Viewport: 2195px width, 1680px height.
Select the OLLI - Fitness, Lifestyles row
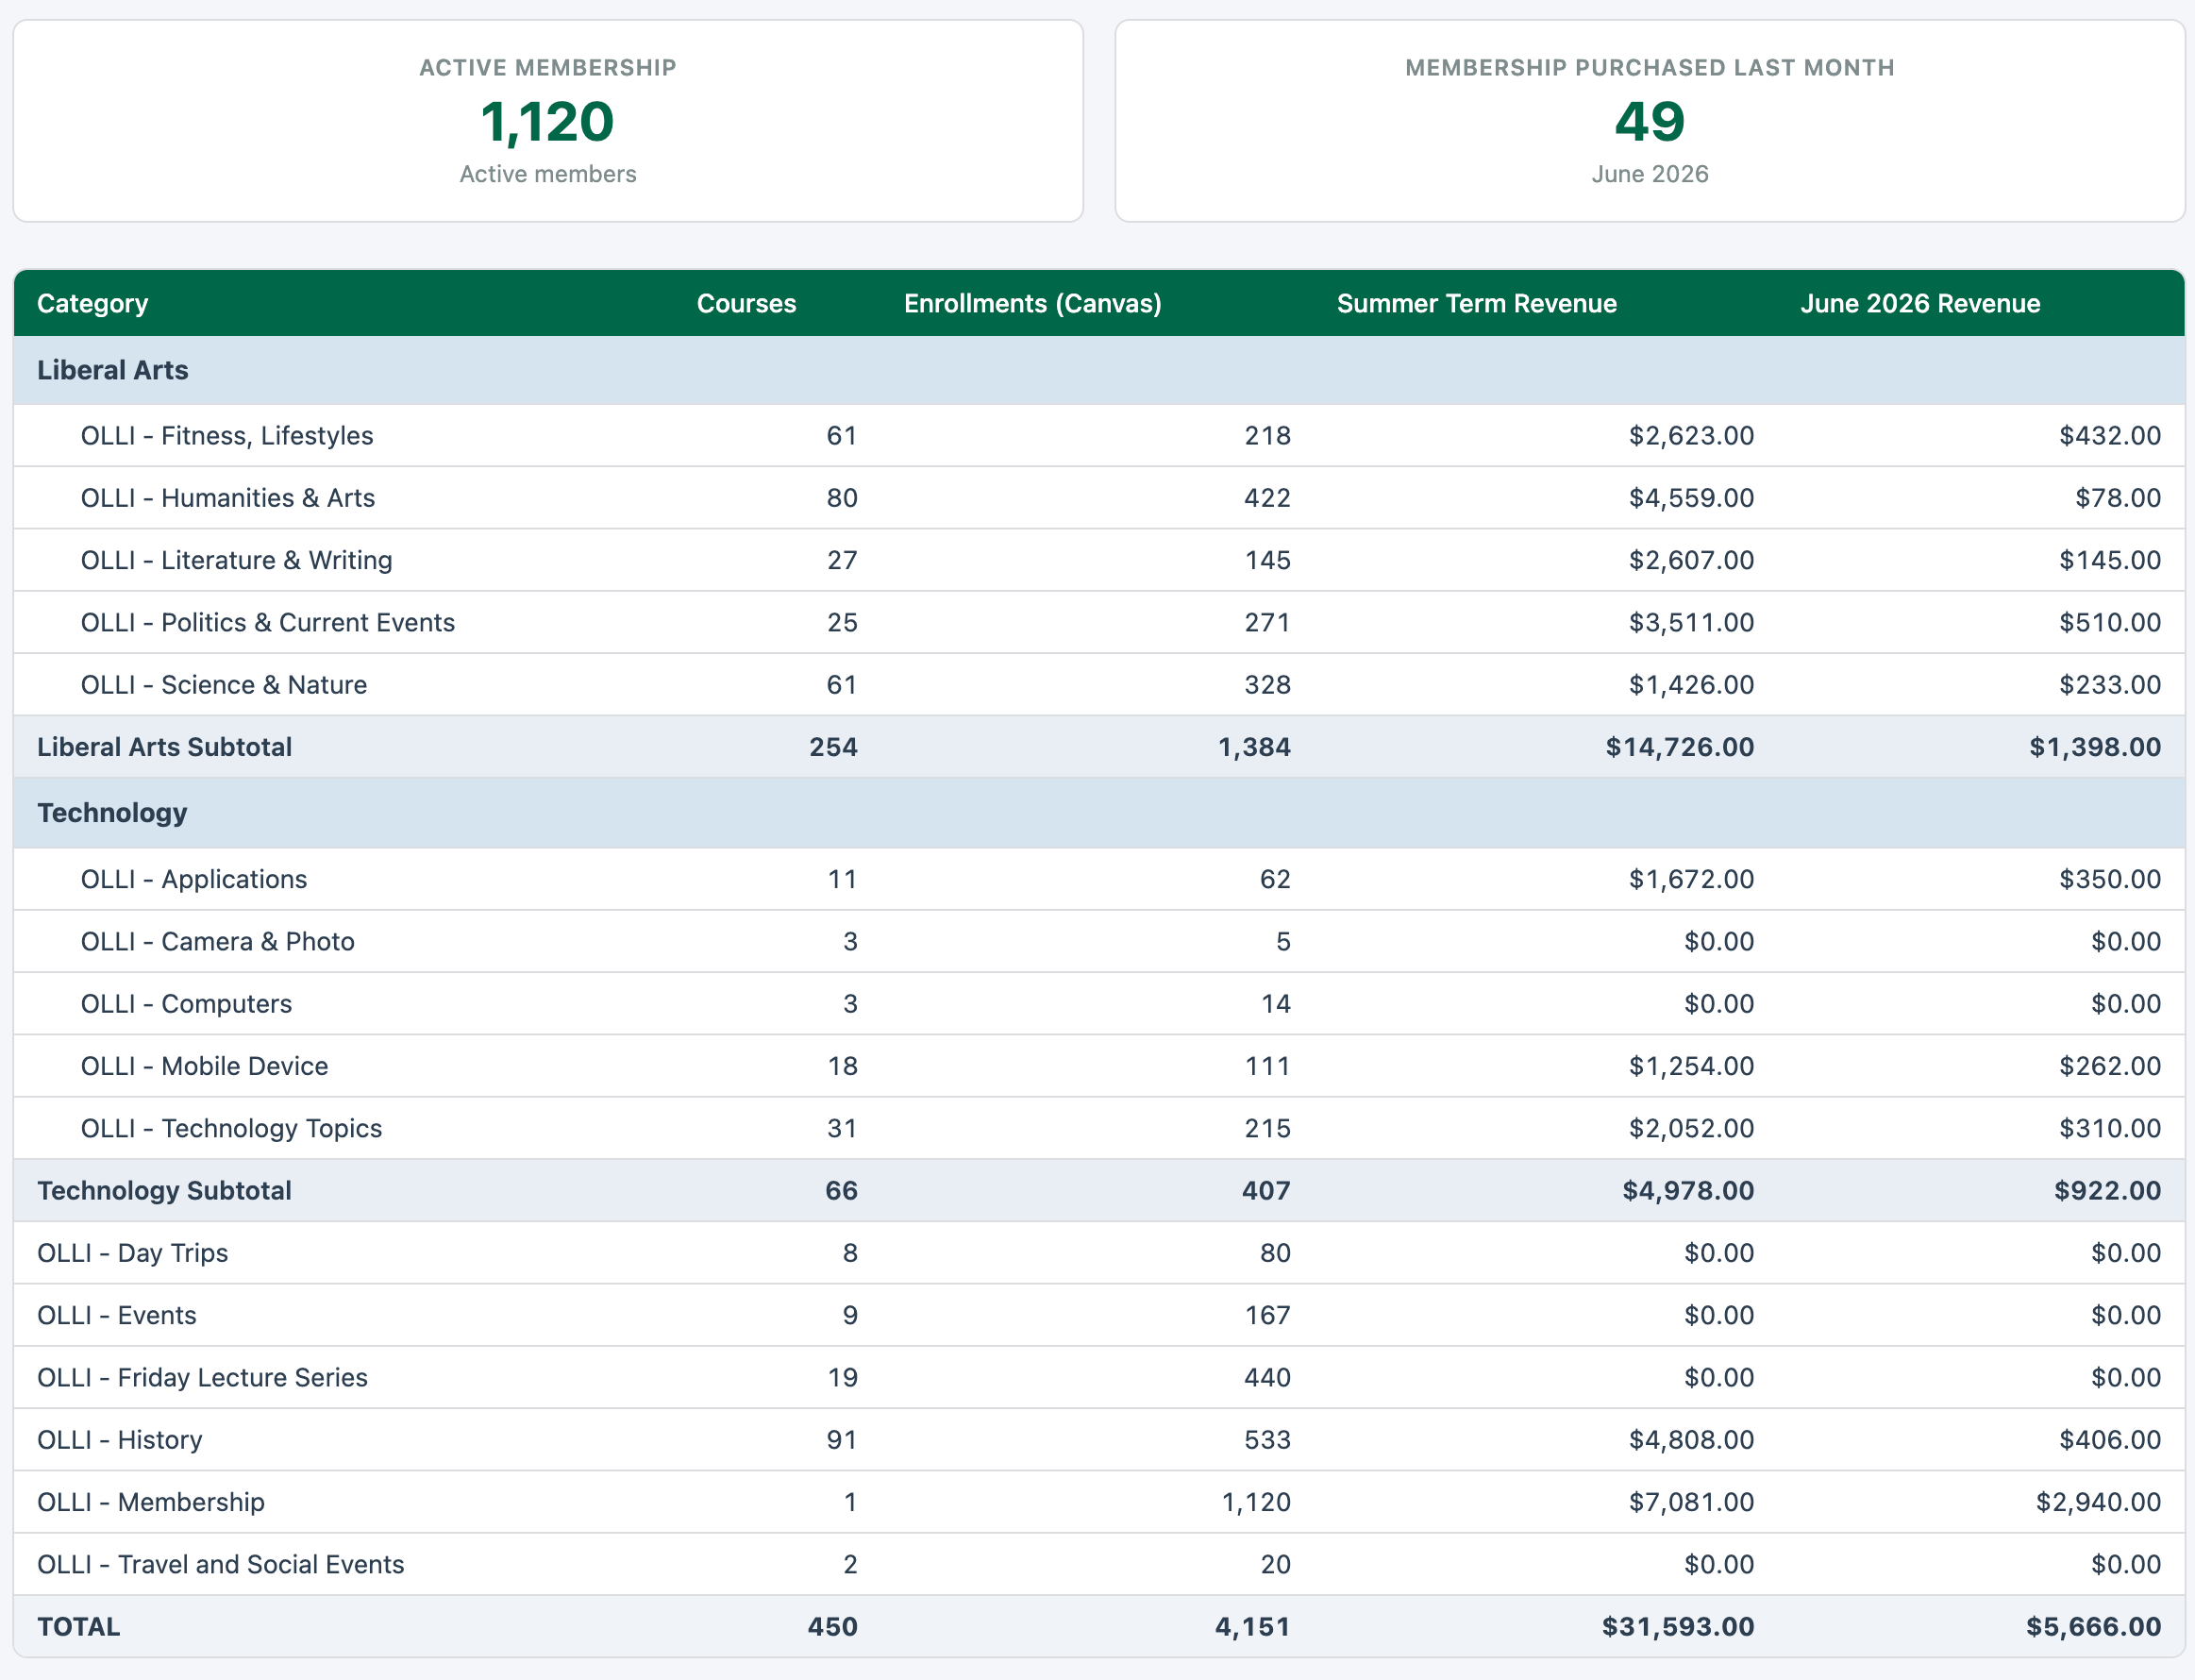pos(1099,436)
